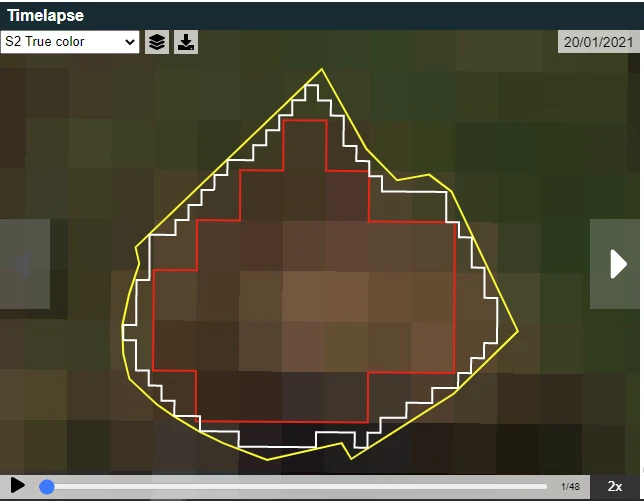Change playback speed with the 2x button
Screen dimensions: 644x501
pos(615,486)
